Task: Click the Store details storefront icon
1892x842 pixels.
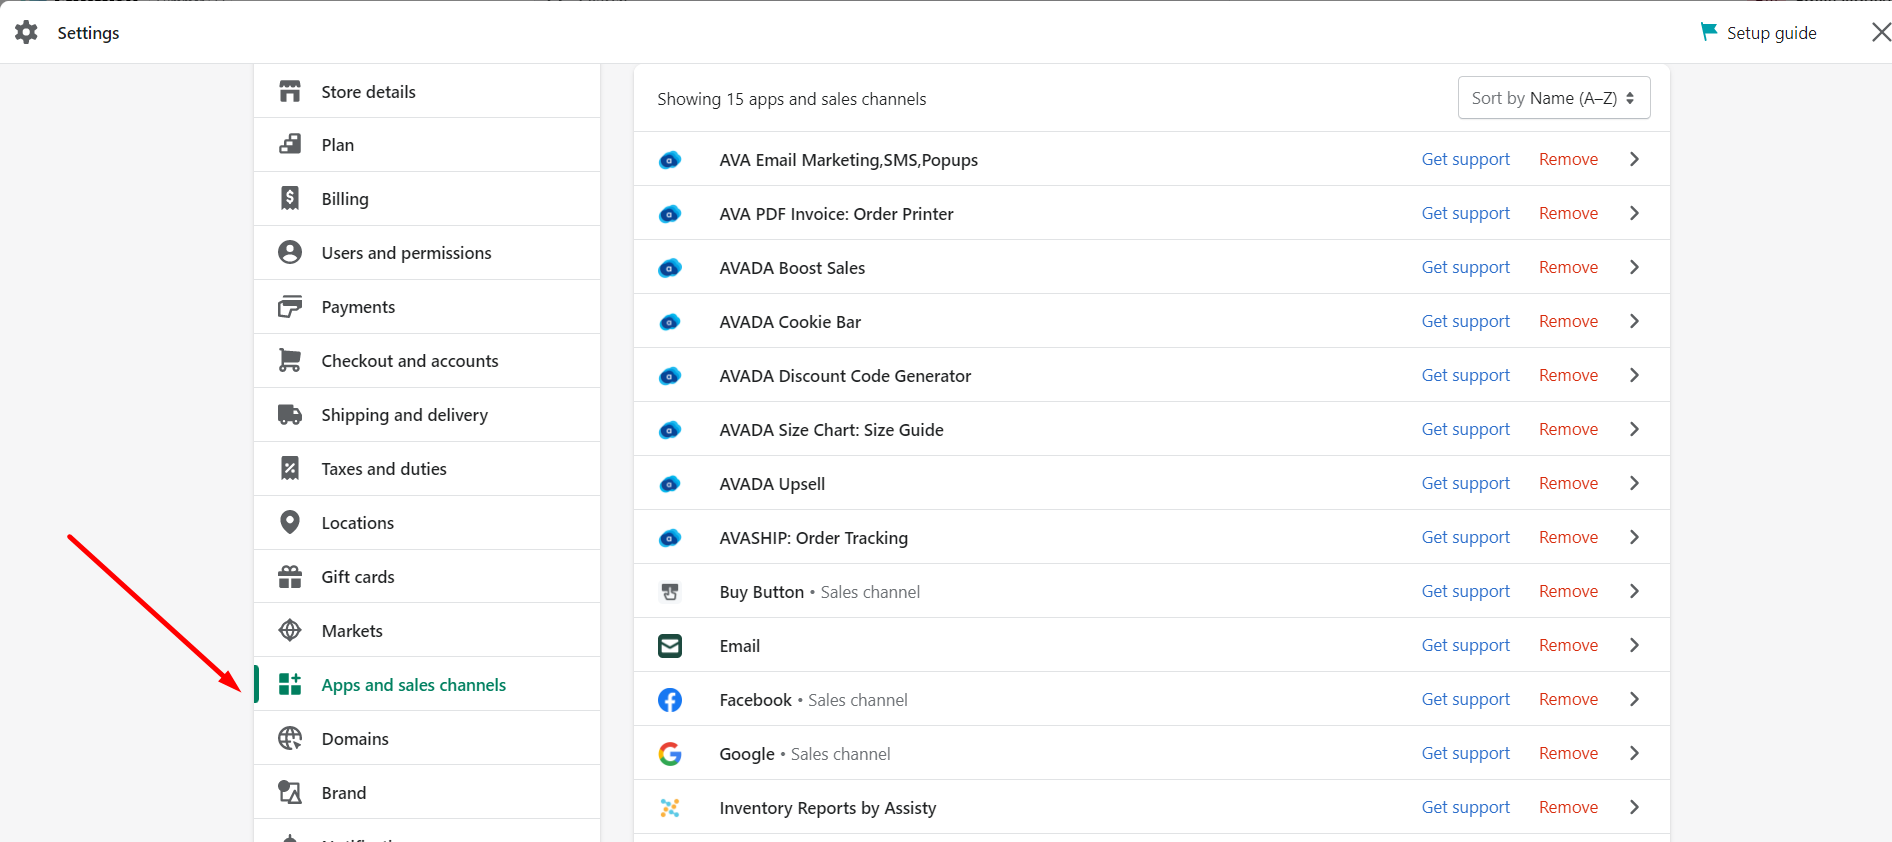Action: tap(290, 91)
